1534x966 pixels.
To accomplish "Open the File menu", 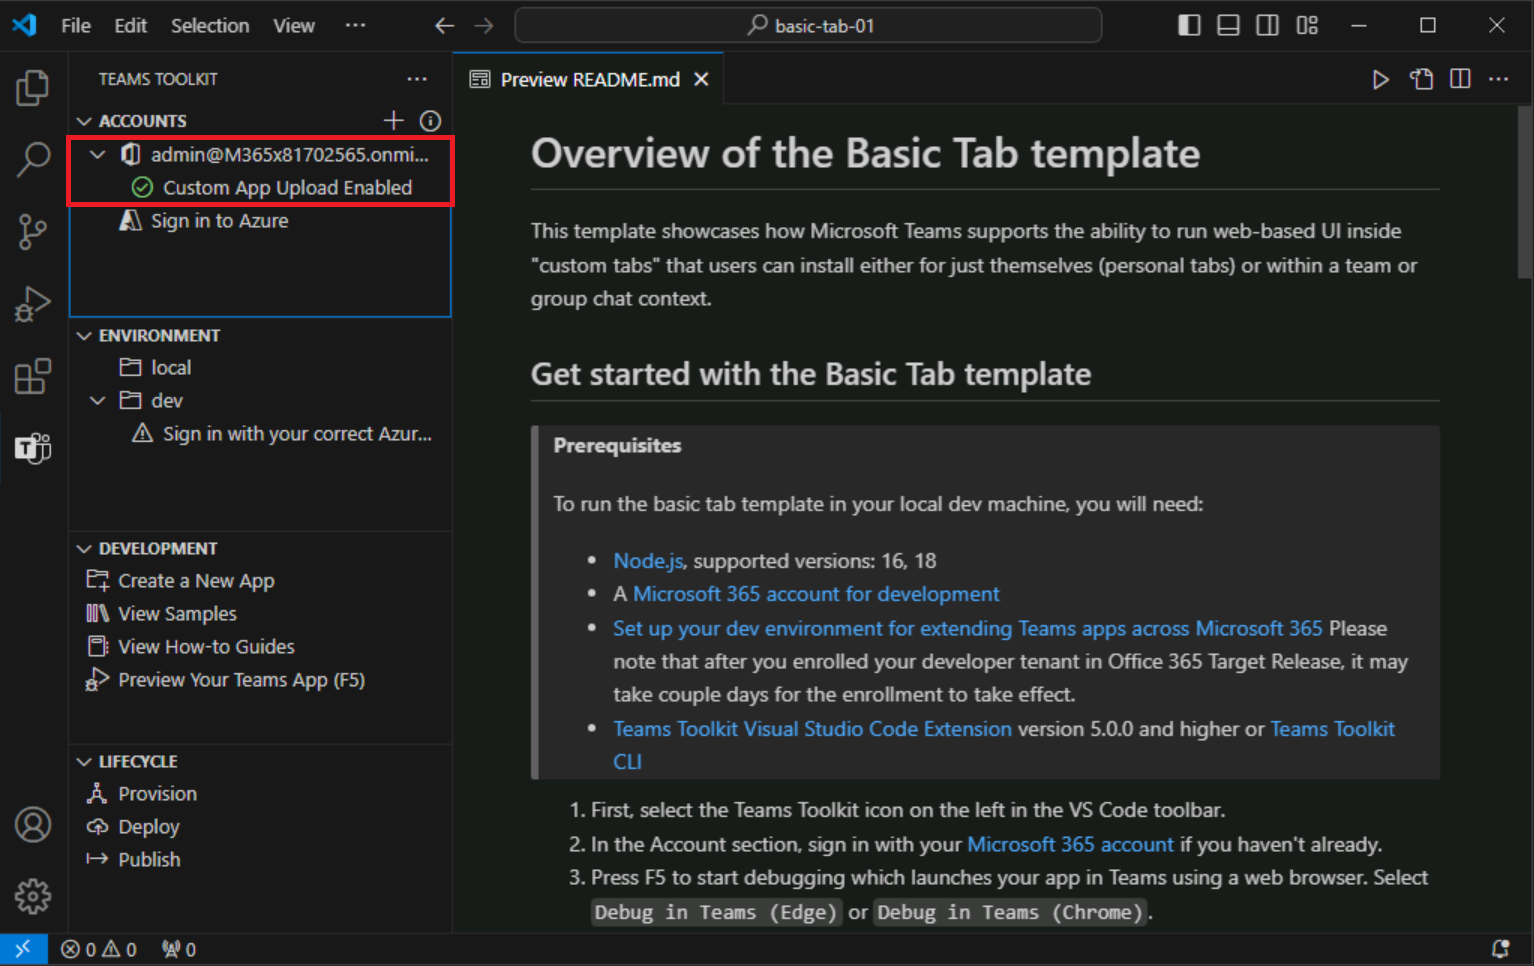I will [x=76, y=26].
